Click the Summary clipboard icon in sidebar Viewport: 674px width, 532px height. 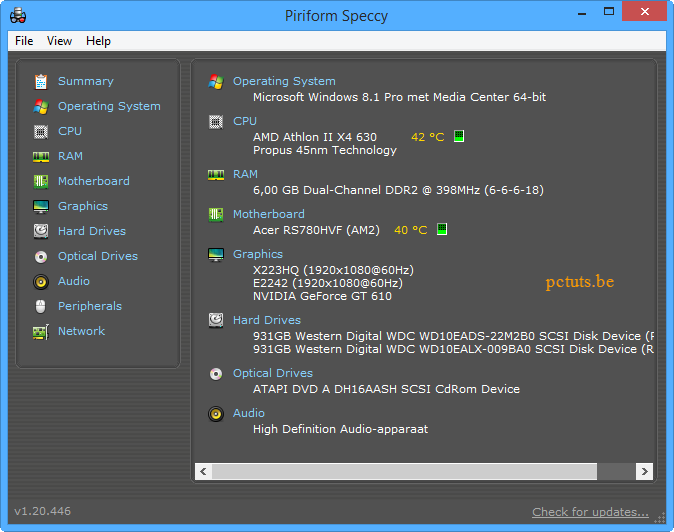(x=41, y=81)
